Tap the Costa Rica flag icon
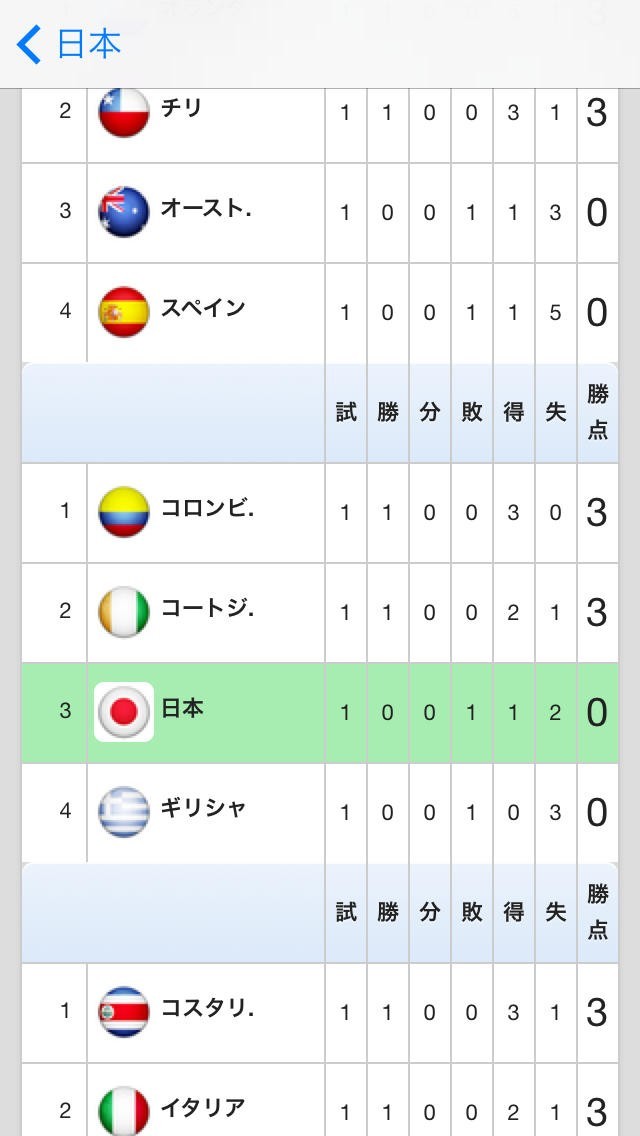 [124, 1012]
